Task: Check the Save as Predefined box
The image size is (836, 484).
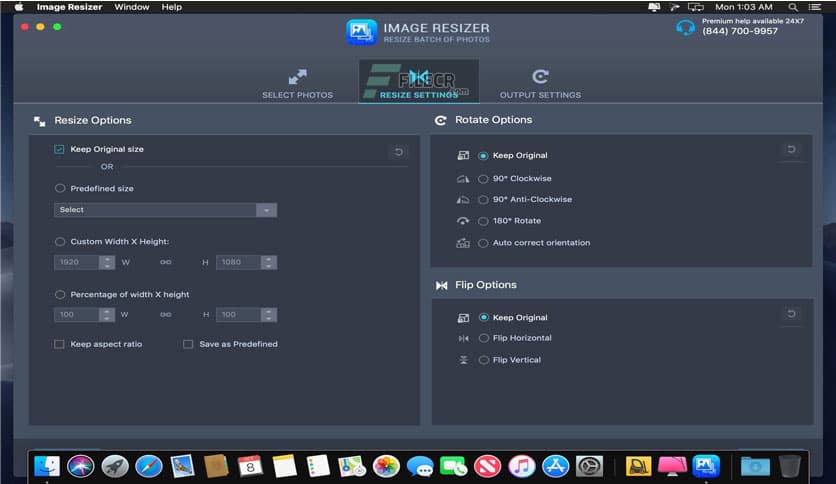Action: (188, 344)
